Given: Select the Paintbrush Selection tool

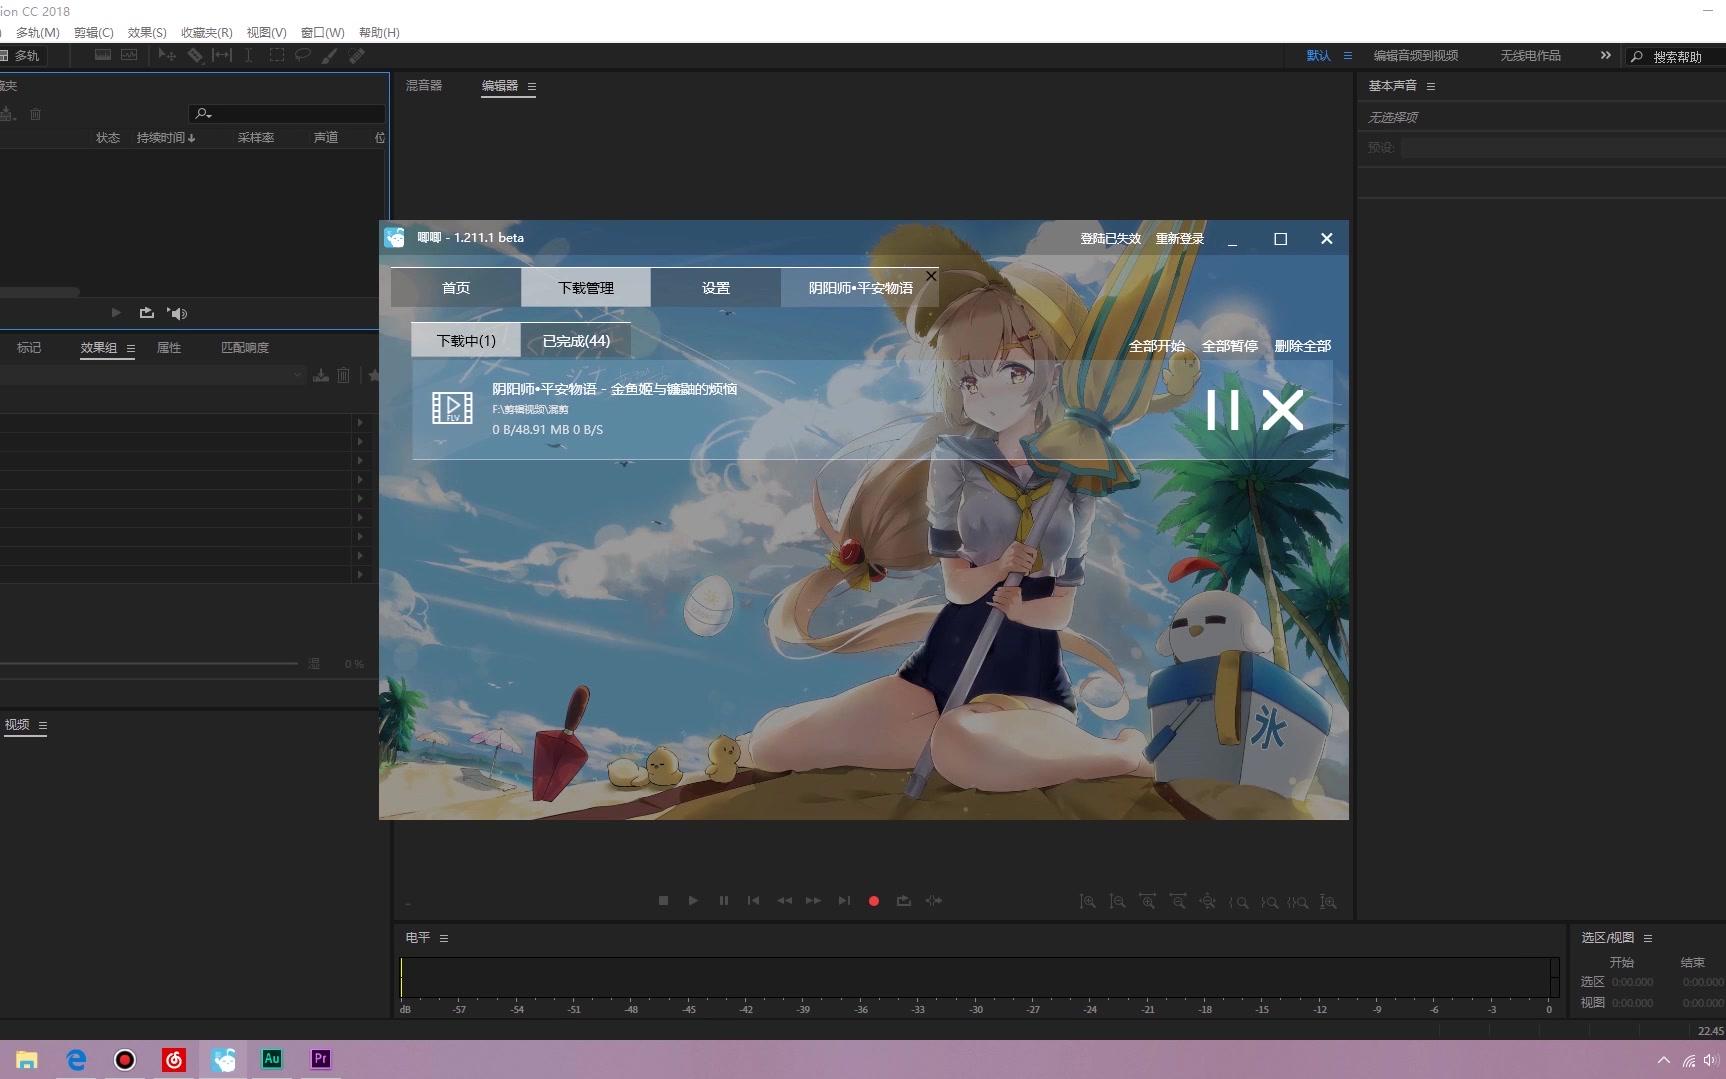Looking at the screenshot, I should click(329, 56).
